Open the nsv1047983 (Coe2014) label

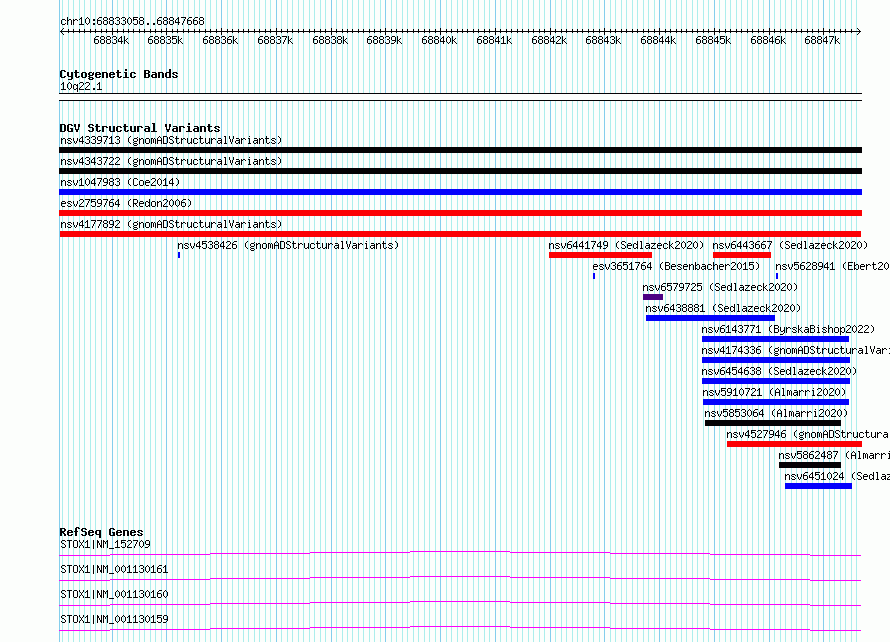tap(120, 182)
